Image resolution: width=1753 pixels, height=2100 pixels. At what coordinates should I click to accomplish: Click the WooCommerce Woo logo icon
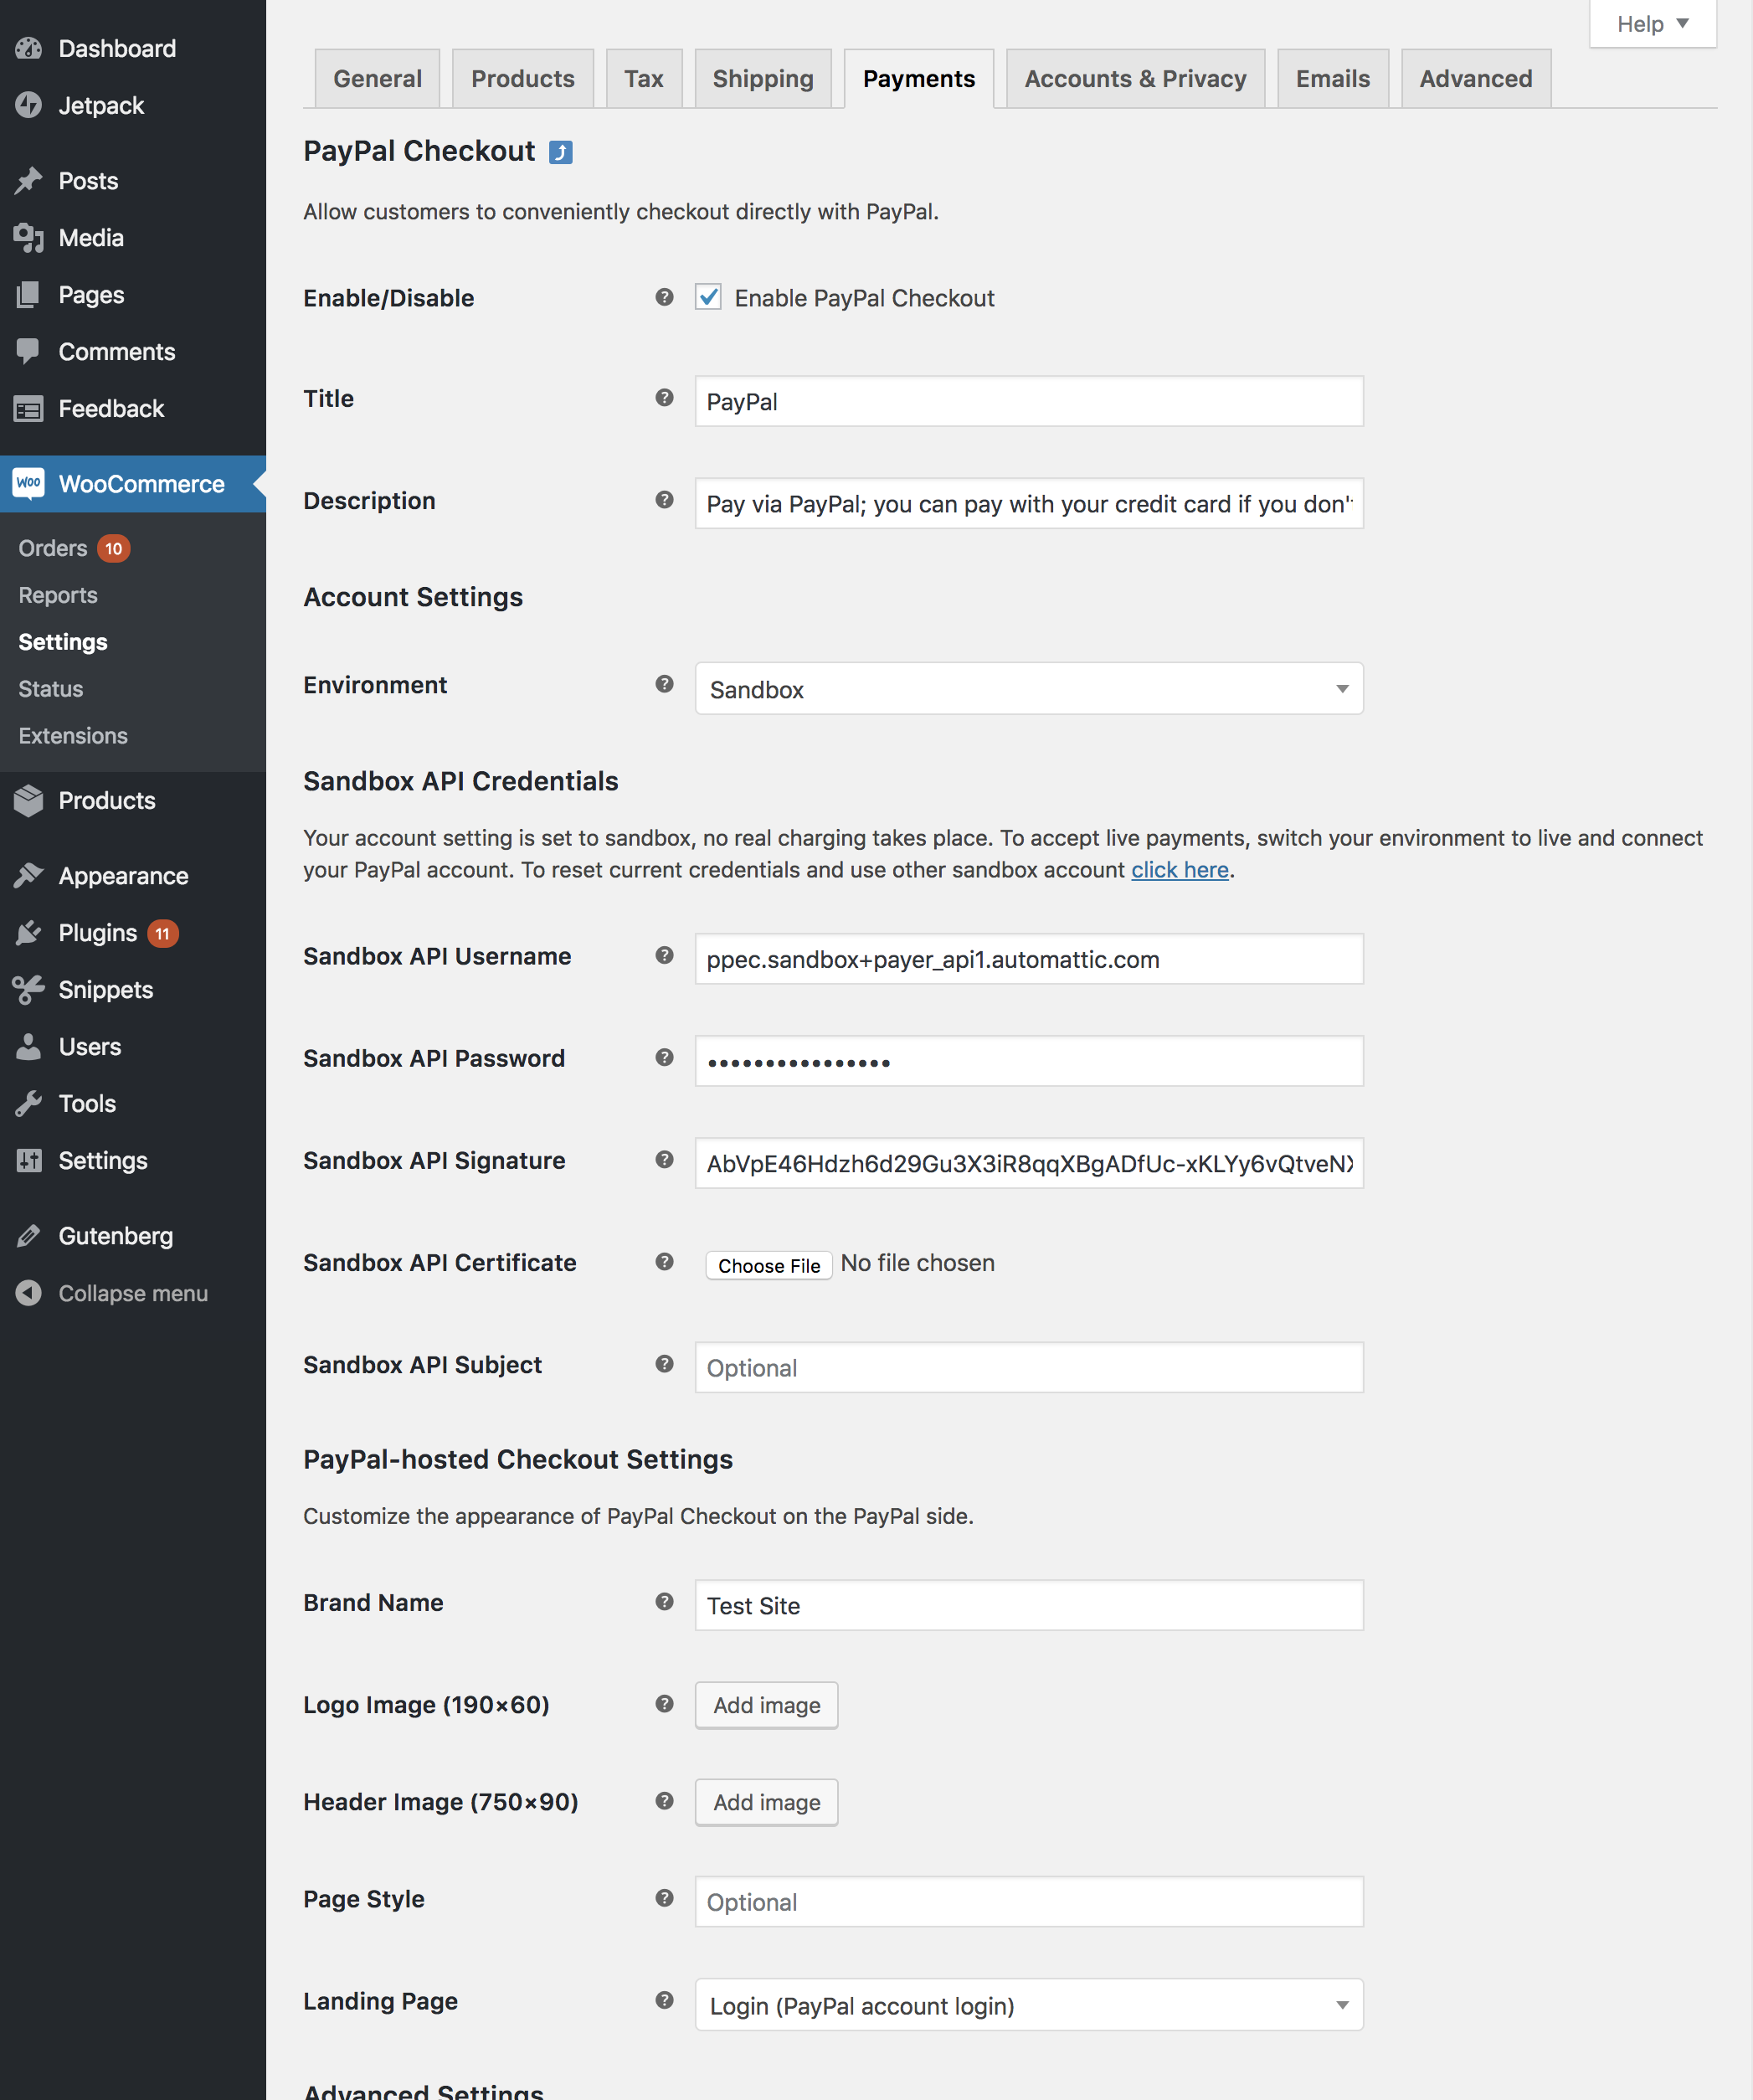[29, 484]
